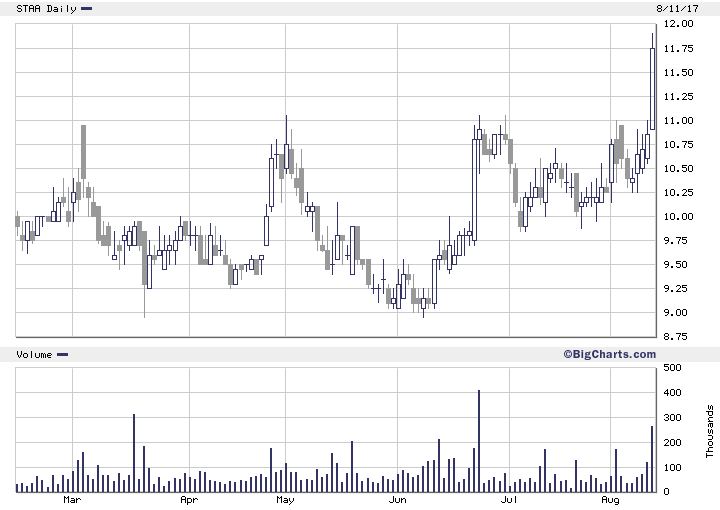720x510 pixels.
Task: Click the 10.50 price axis label
Action: [x=679, y=168]
